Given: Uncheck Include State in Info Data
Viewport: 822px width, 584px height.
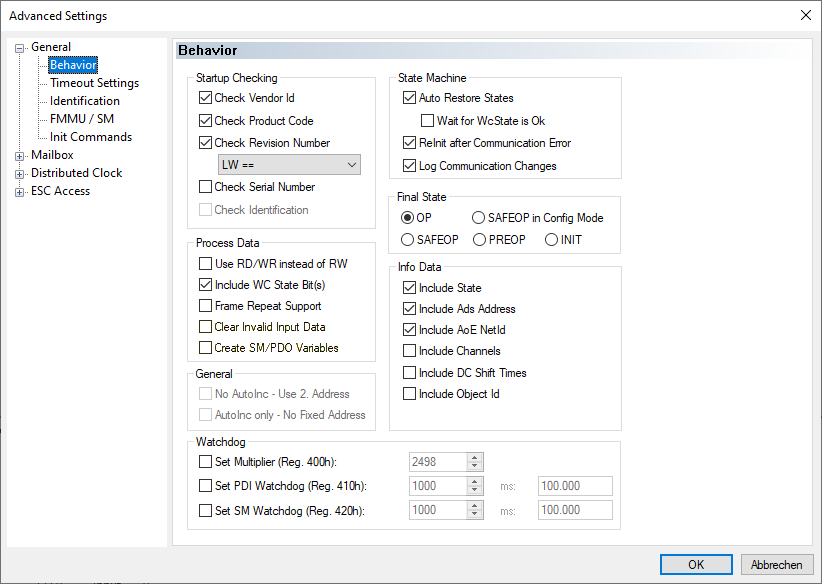Looking at the screenshot, I should (409, 288).
